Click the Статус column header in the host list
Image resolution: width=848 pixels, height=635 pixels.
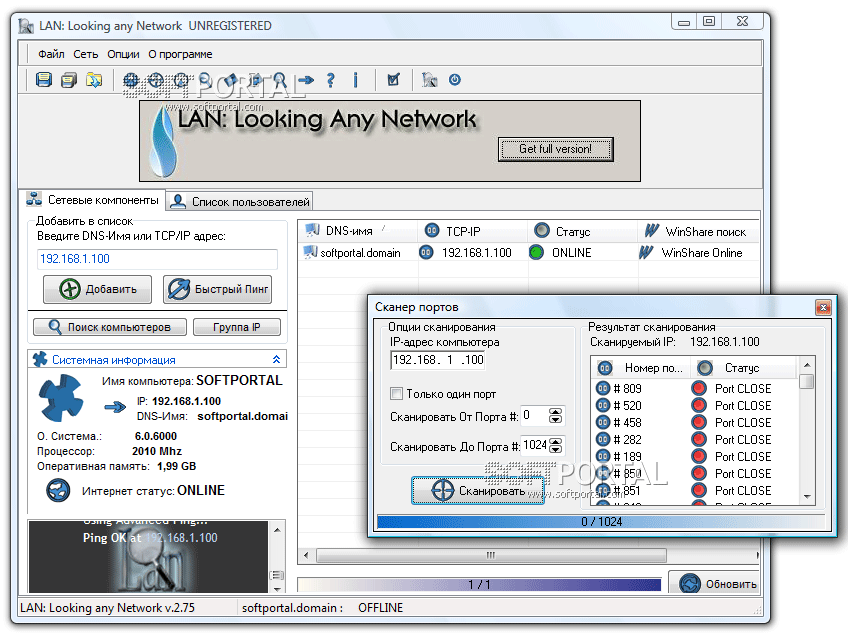(583, 231)
